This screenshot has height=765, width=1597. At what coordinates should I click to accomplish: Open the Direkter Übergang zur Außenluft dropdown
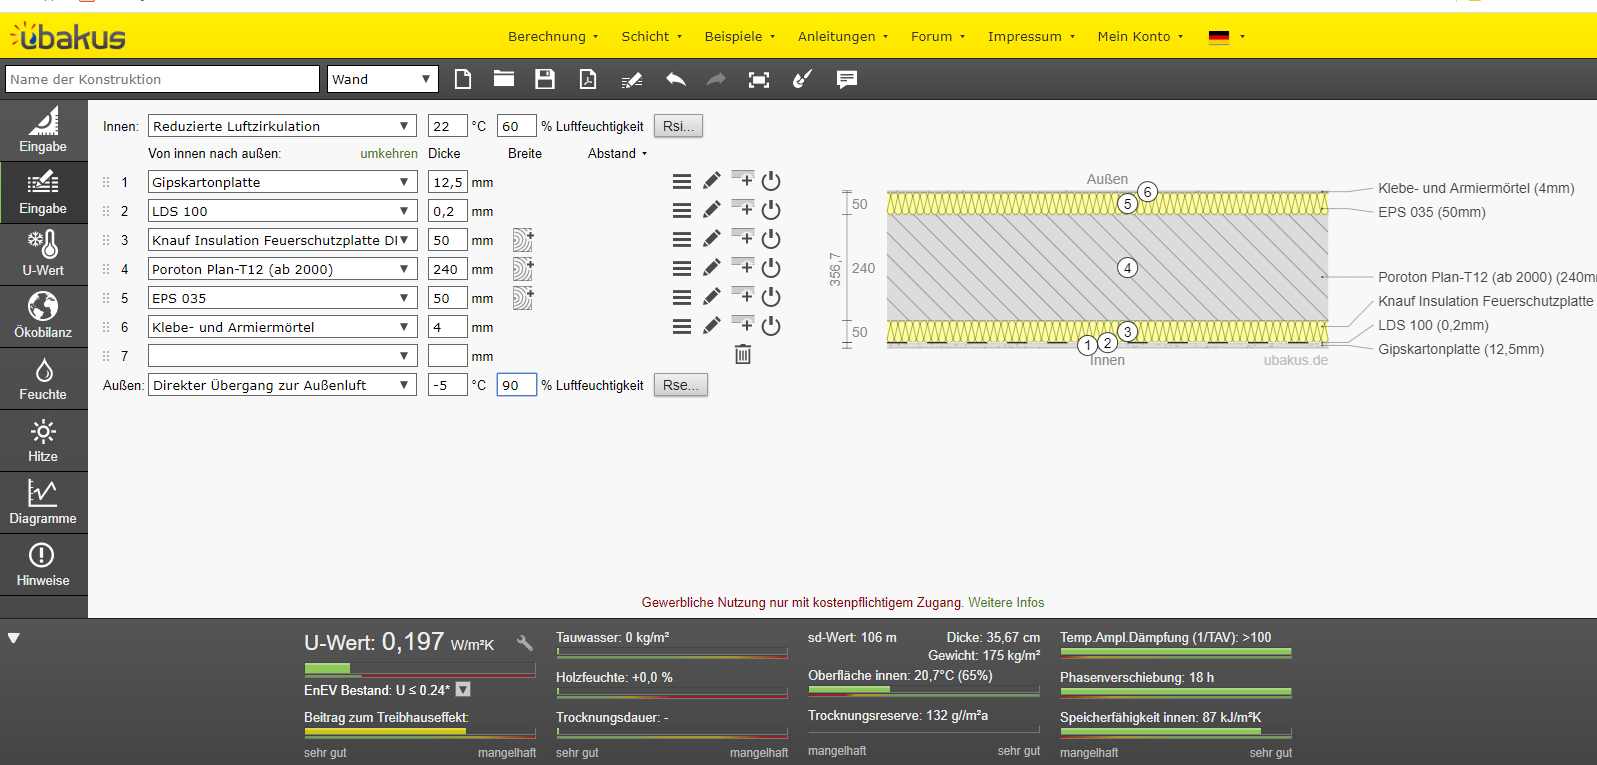tap(282, 385)
